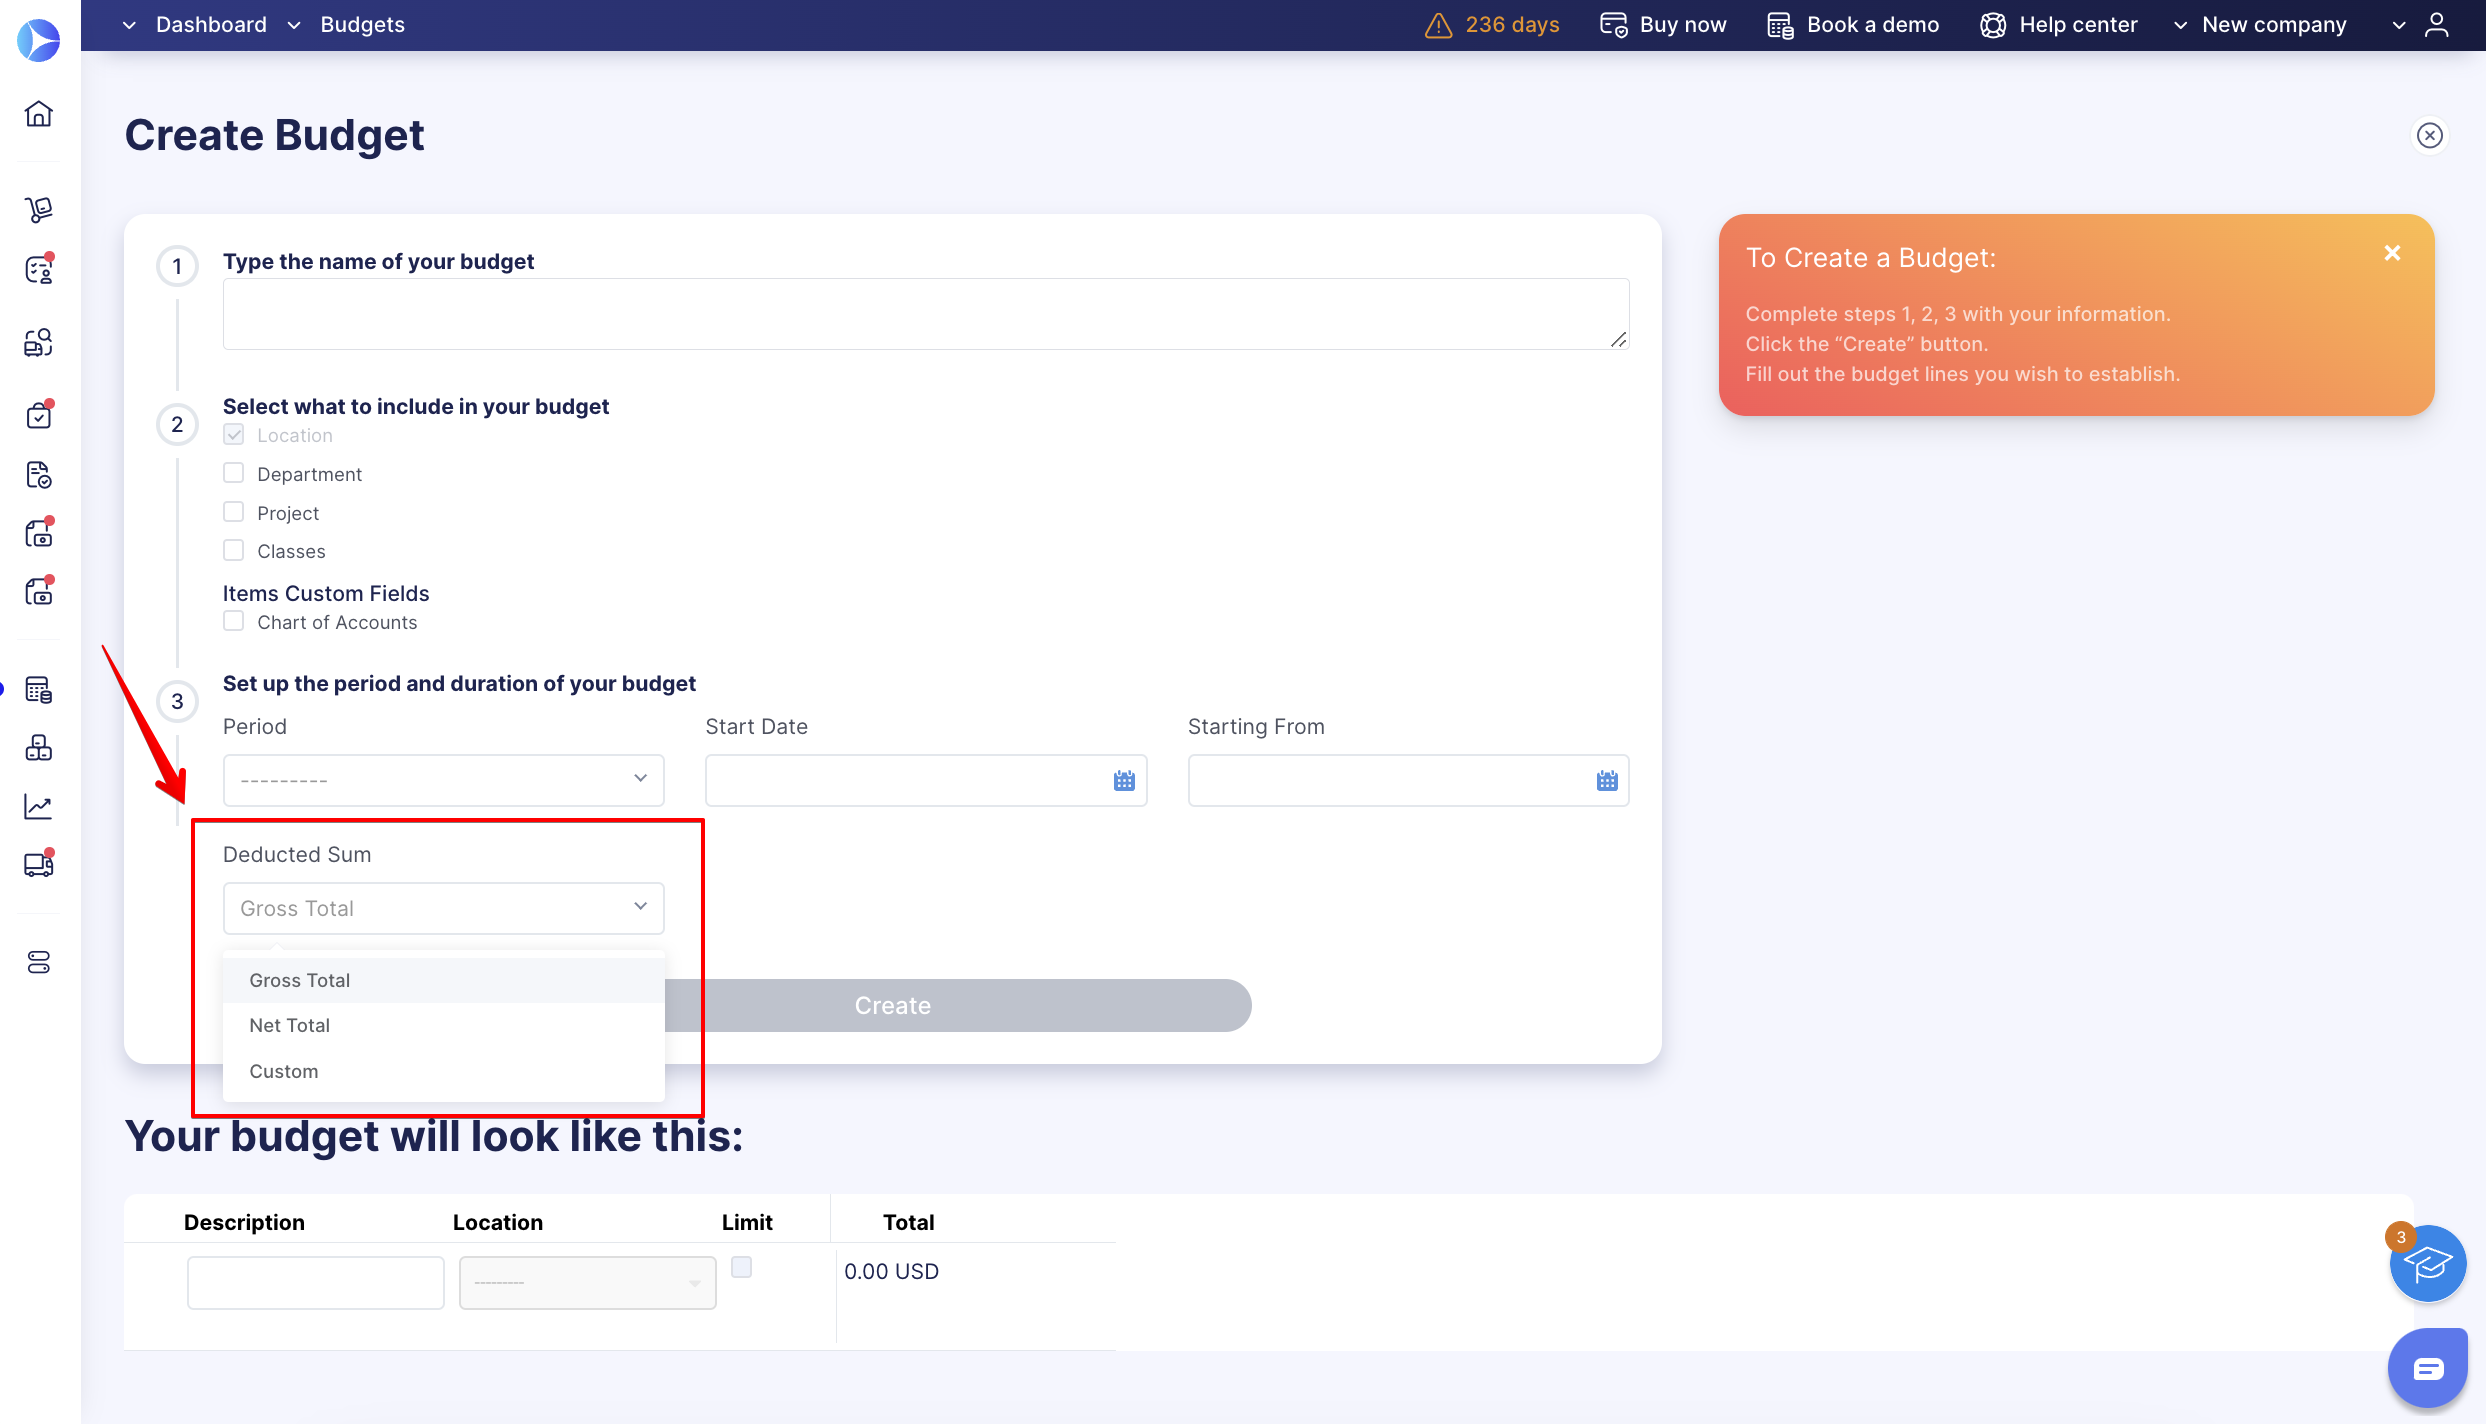Toggle the Location checkbox

pyautogui.click(x=233, y=434)
